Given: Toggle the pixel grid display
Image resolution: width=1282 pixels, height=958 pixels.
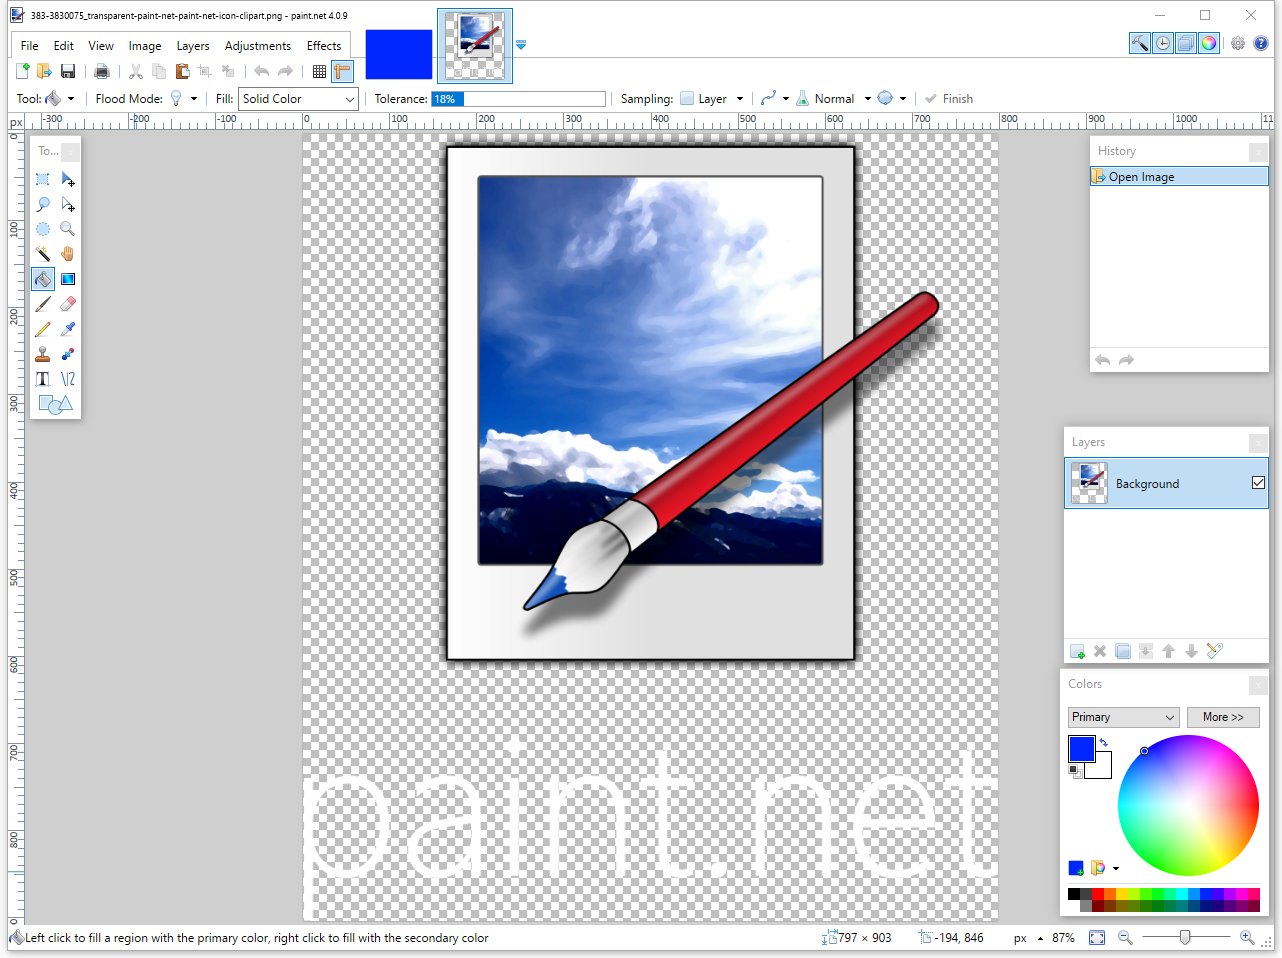Looking at the screenshot, I should [x=318, y=71].
